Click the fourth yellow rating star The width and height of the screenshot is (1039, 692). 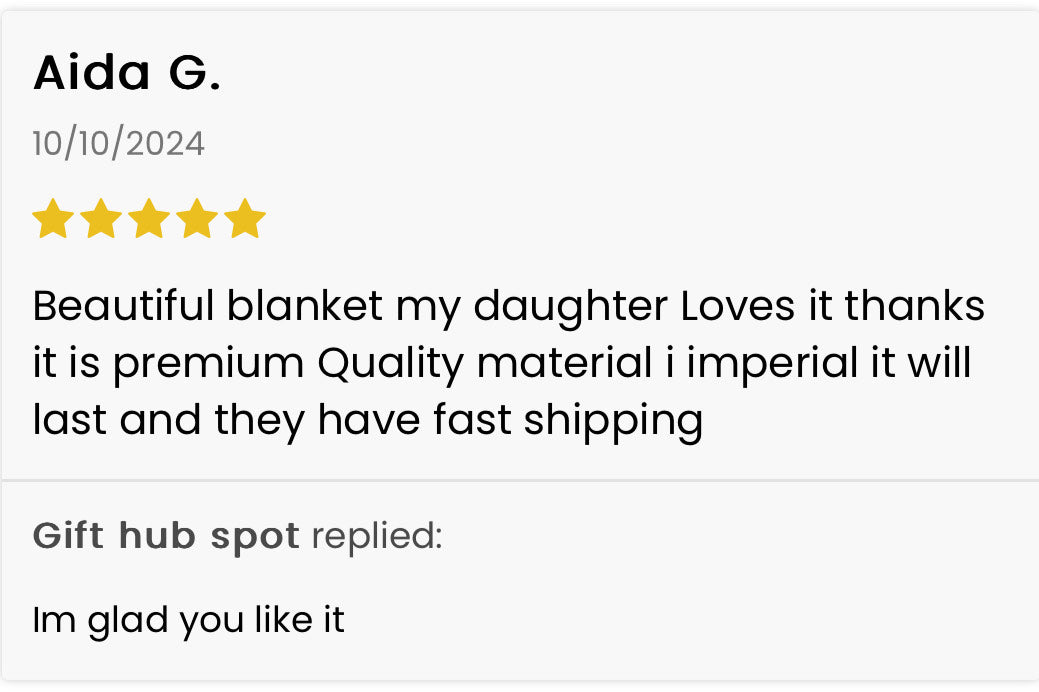click(x=196, y=219)
